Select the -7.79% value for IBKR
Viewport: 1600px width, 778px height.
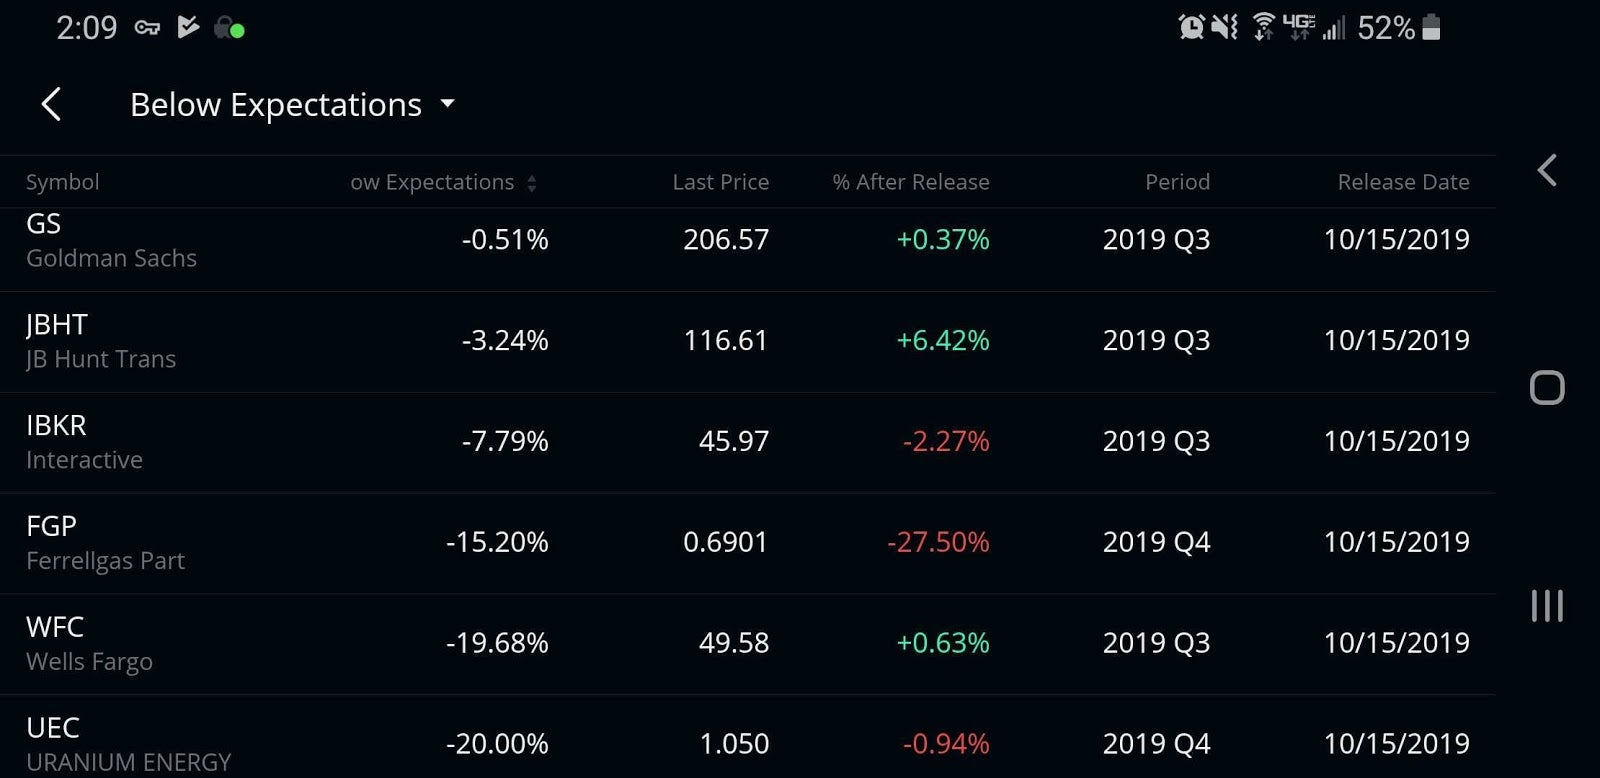(x=505, y=442)
